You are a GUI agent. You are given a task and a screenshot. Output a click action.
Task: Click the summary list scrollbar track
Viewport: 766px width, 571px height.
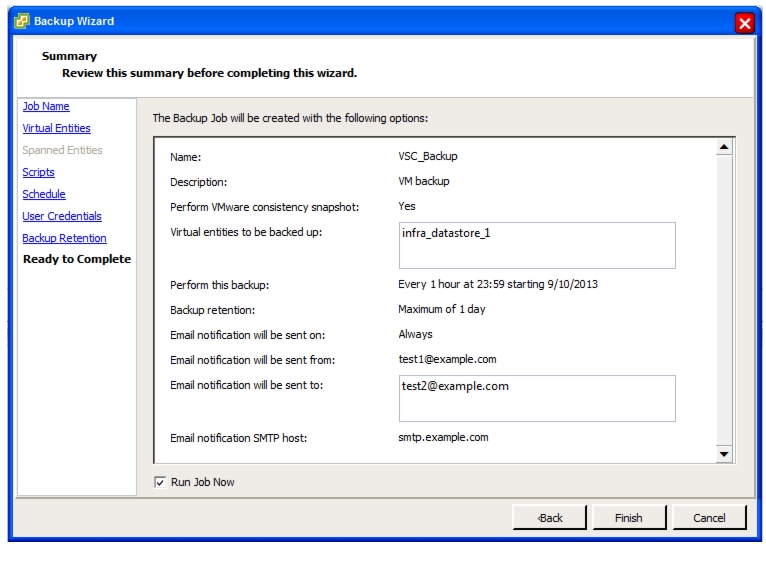pyautogui.click(x=724, y=300)
